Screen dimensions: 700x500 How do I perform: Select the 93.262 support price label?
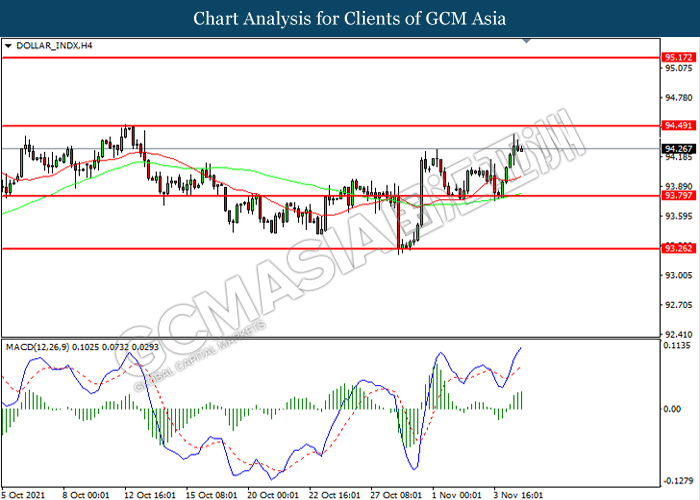tap(679, 248)
